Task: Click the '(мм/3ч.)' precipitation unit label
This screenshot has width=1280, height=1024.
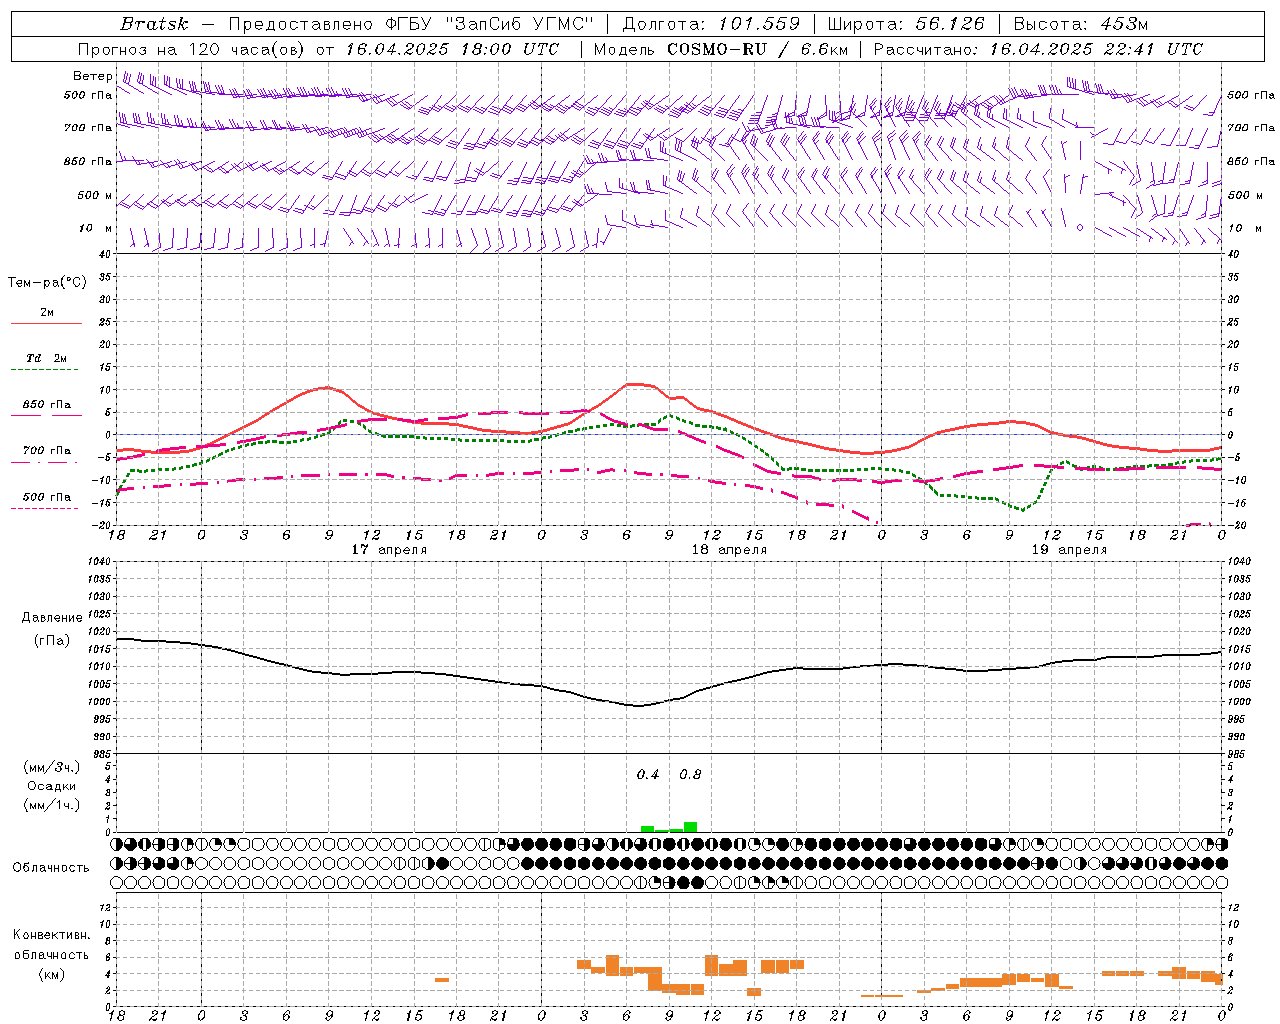Action: (52, 767)
